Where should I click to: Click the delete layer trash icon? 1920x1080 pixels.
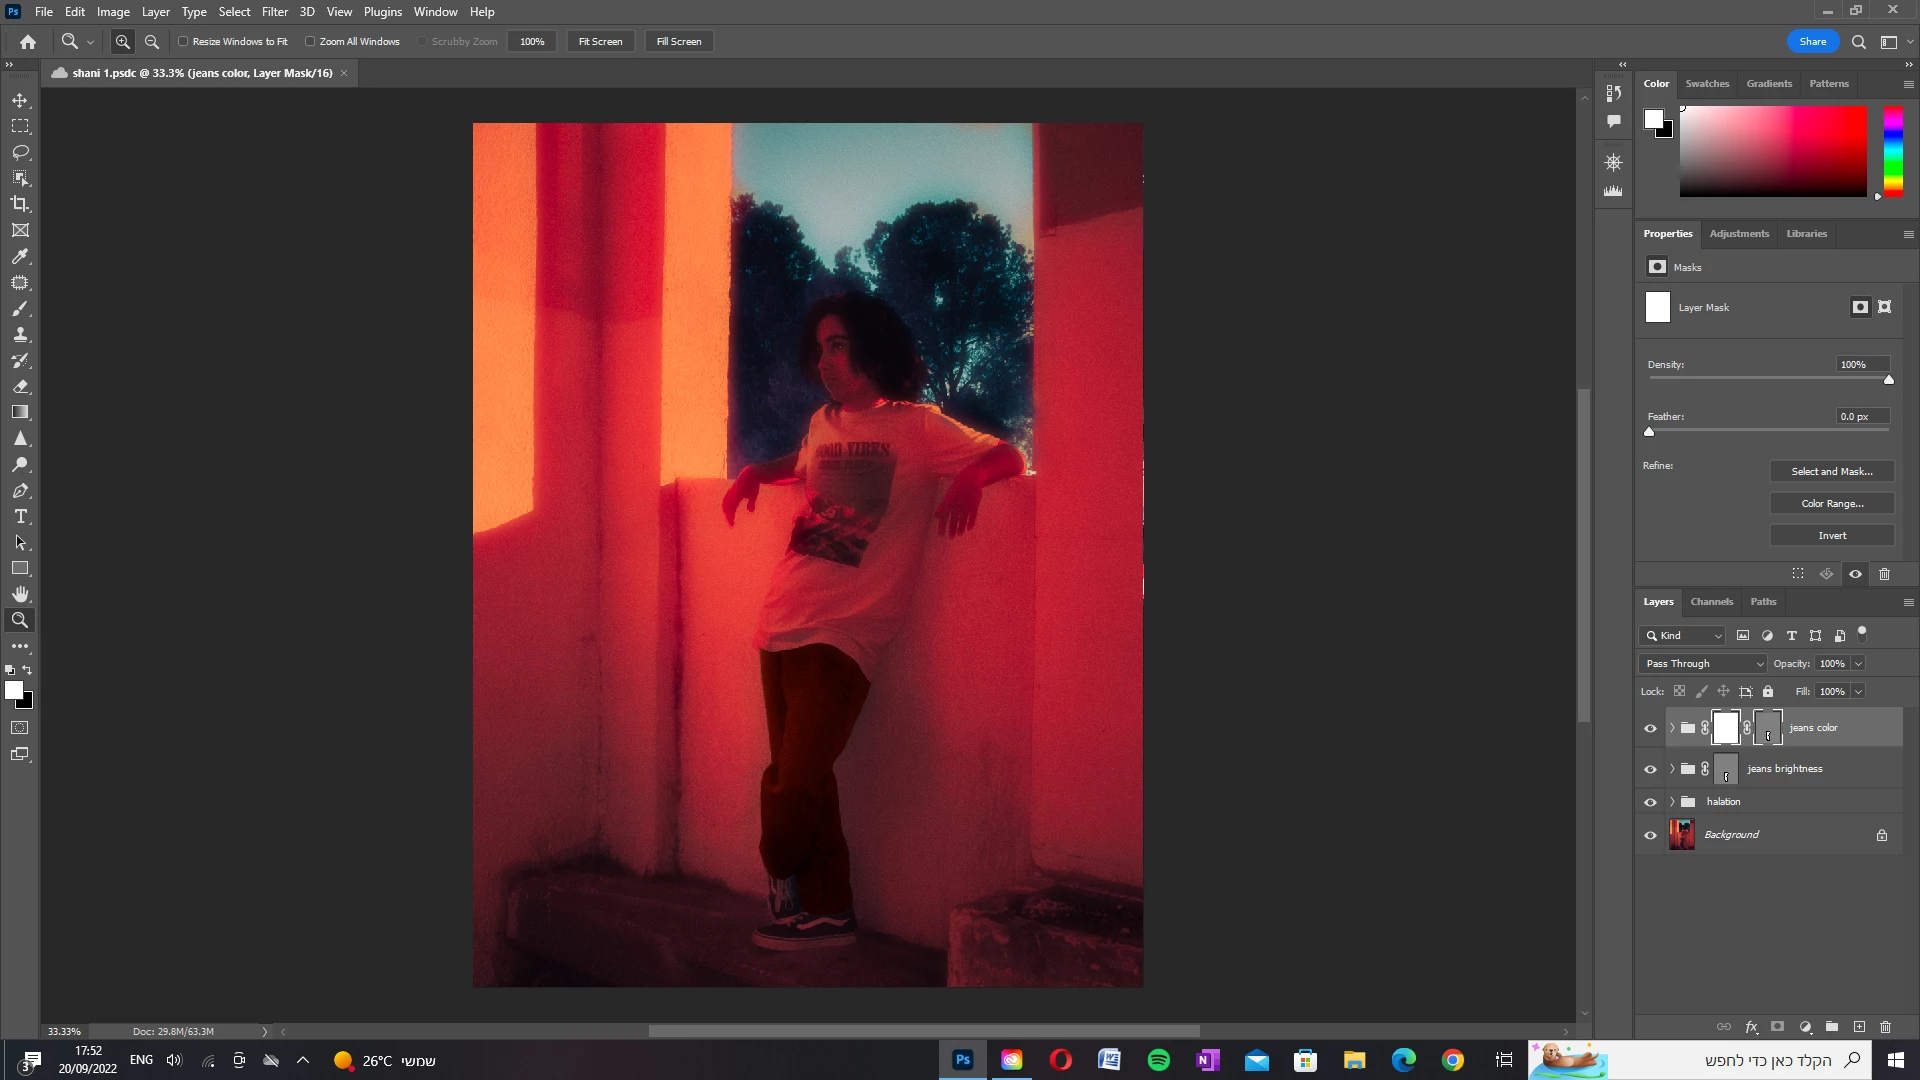[1885, 1027]
